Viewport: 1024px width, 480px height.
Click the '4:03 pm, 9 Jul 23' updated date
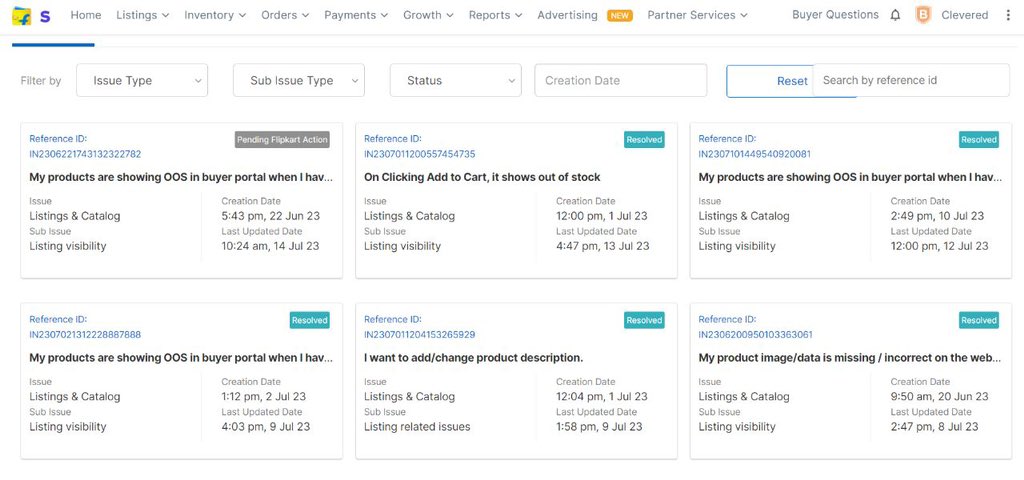tap(266, 426)
